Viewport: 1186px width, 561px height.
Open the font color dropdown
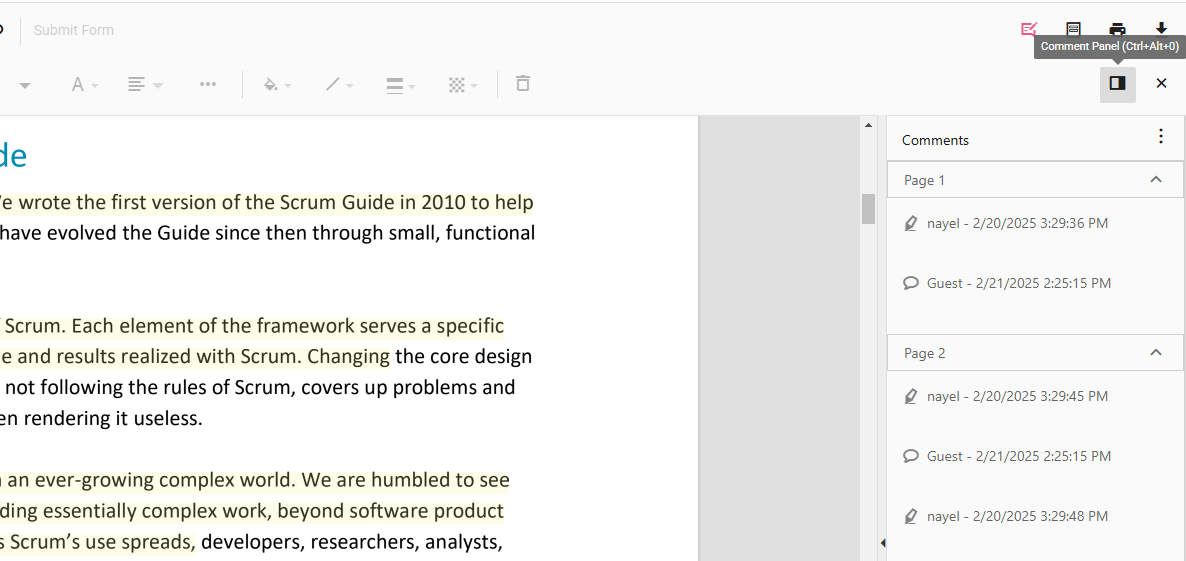(84, 85)
